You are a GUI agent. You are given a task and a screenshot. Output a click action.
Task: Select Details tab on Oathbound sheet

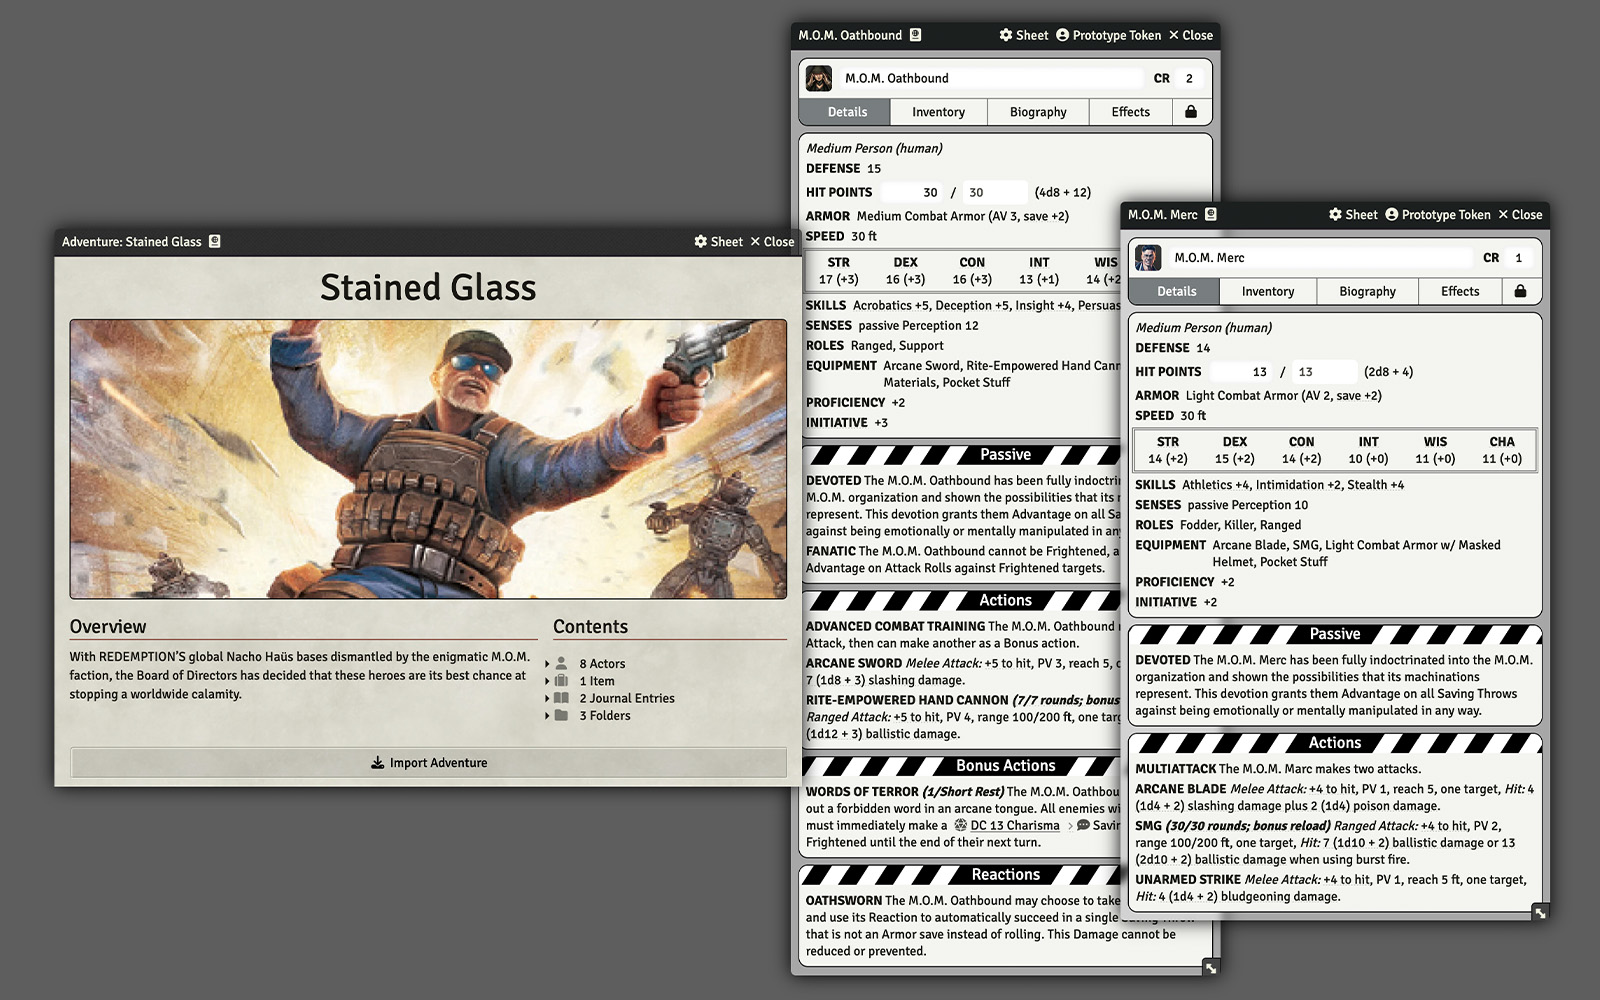pos(847,112)
